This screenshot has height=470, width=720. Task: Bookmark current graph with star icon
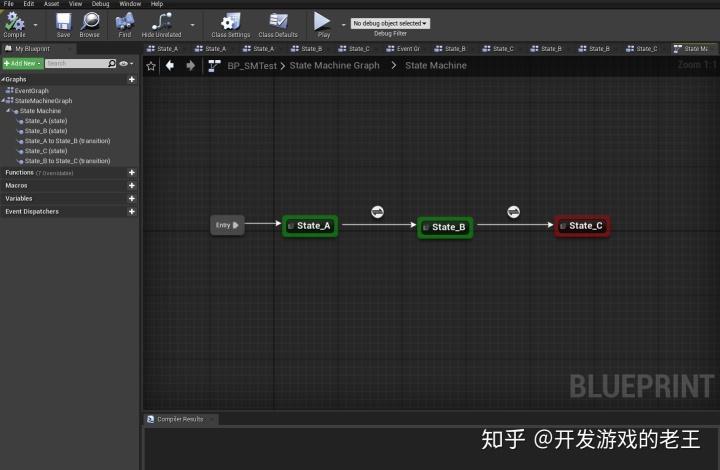(151, 66)
